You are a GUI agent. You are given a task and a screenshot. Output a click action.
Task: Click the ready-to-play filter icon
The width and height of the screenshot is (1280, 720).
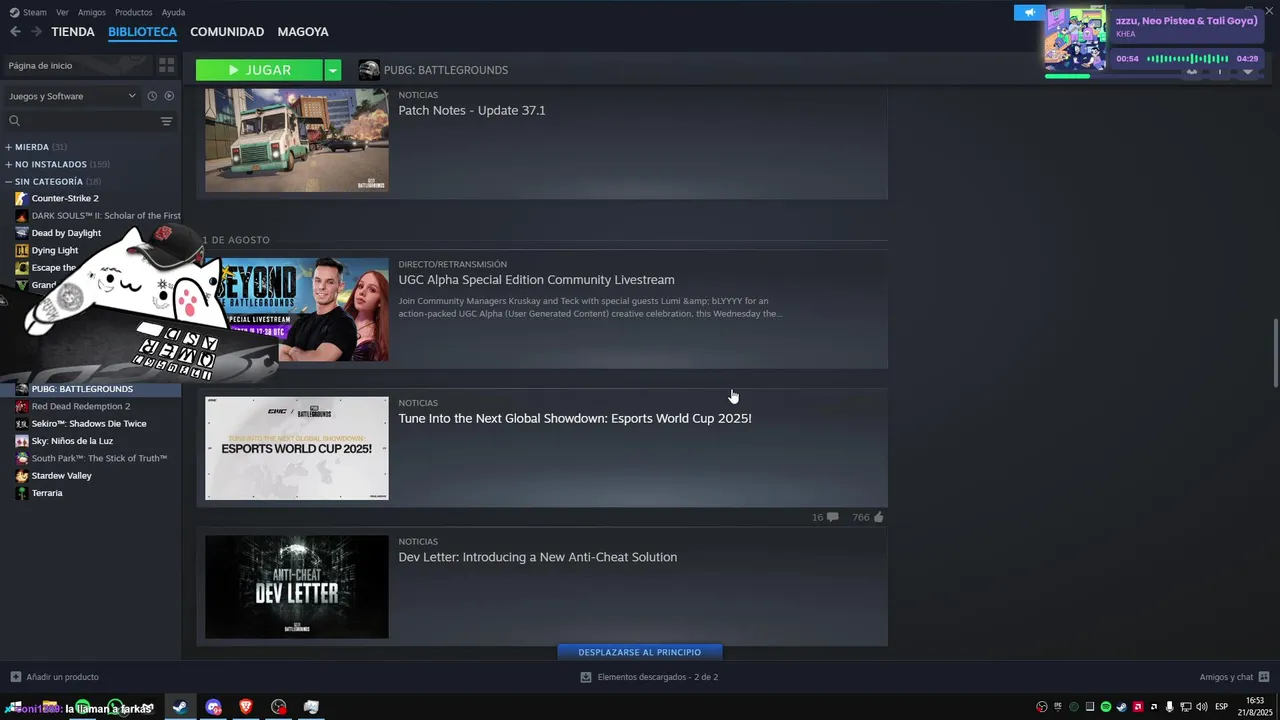(169, 96)
